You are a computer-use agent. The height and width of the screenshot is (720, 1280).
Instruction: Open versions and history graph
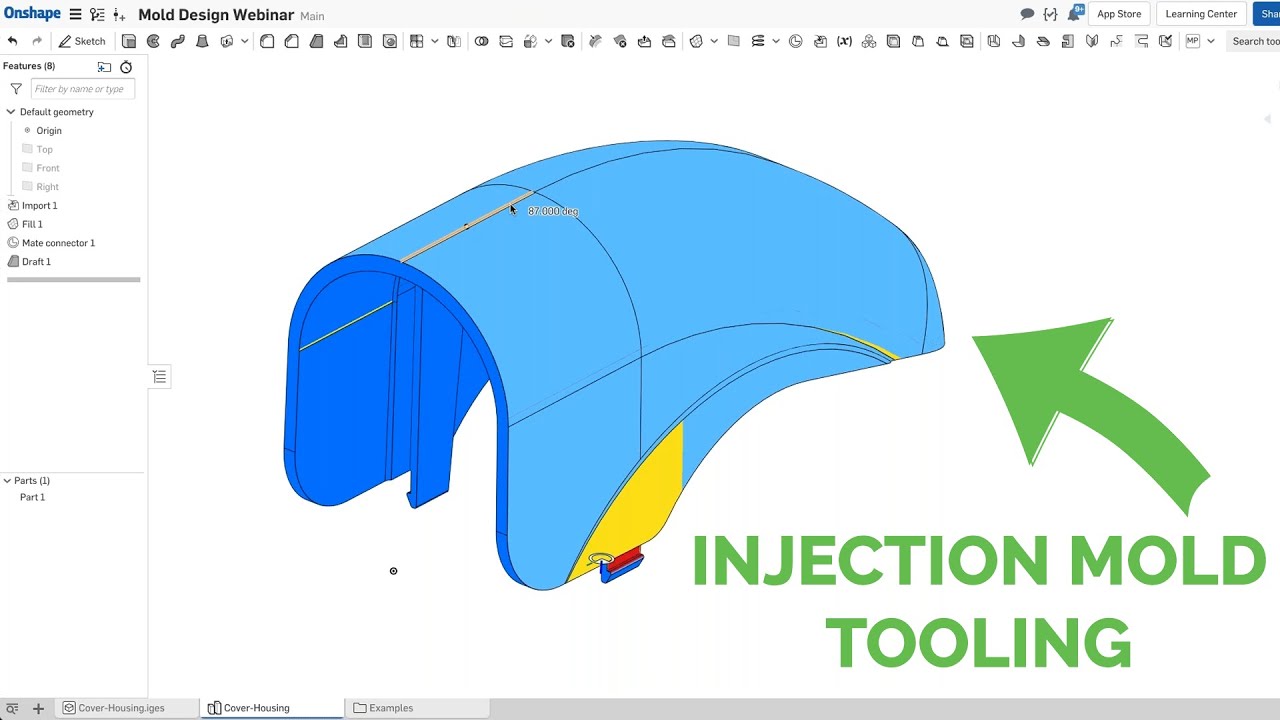[97, 14]
